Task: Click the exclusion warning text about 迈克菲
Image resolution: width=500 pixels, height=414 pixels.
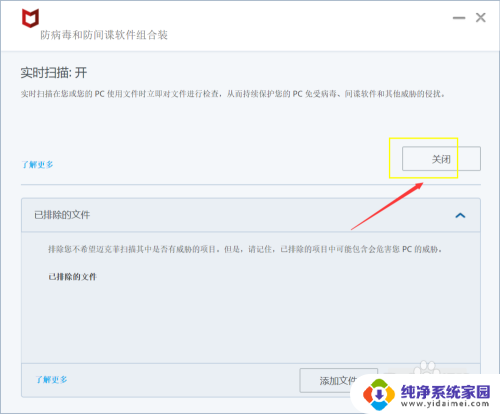Action: pyautogui.click(x=245, y=249)
